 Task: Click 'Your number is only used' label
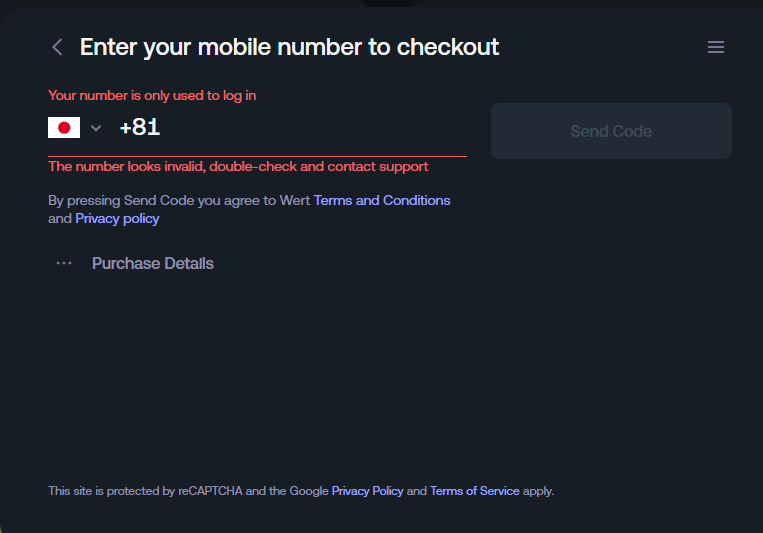tap(152, 95)
